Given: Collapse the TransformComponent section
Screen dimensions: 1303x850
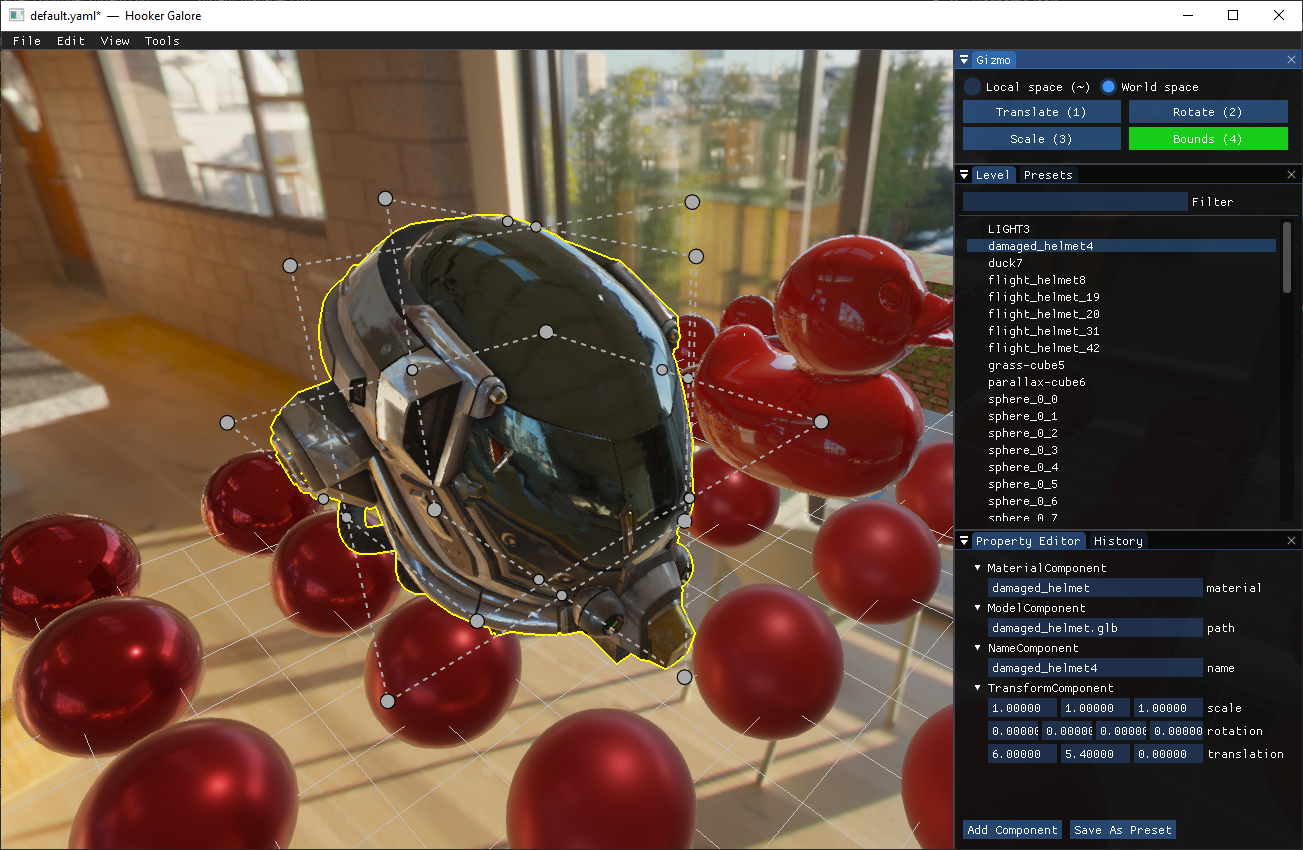Looking at the screenshot, I should click(x=978, y=688).
